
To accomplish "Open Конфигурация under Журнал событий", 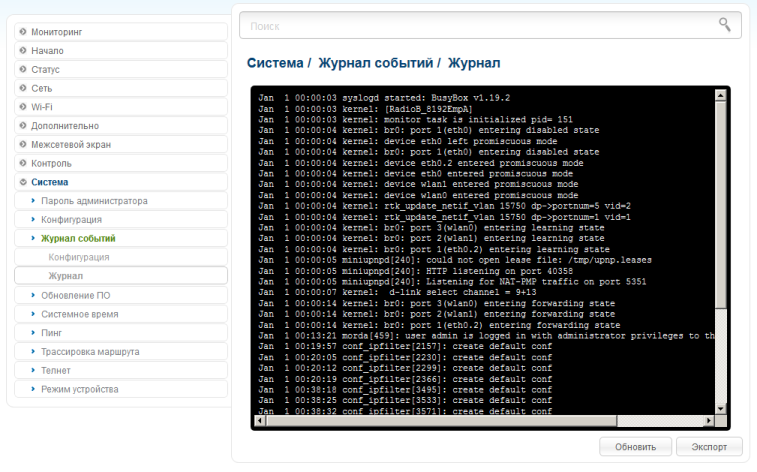I will 121,257.
